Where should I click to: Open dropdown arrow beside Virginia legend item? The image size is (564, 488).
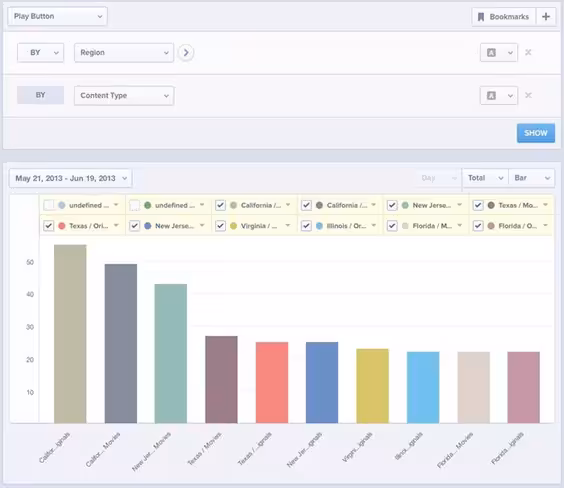pyautogui.click(x=288, y=225)
